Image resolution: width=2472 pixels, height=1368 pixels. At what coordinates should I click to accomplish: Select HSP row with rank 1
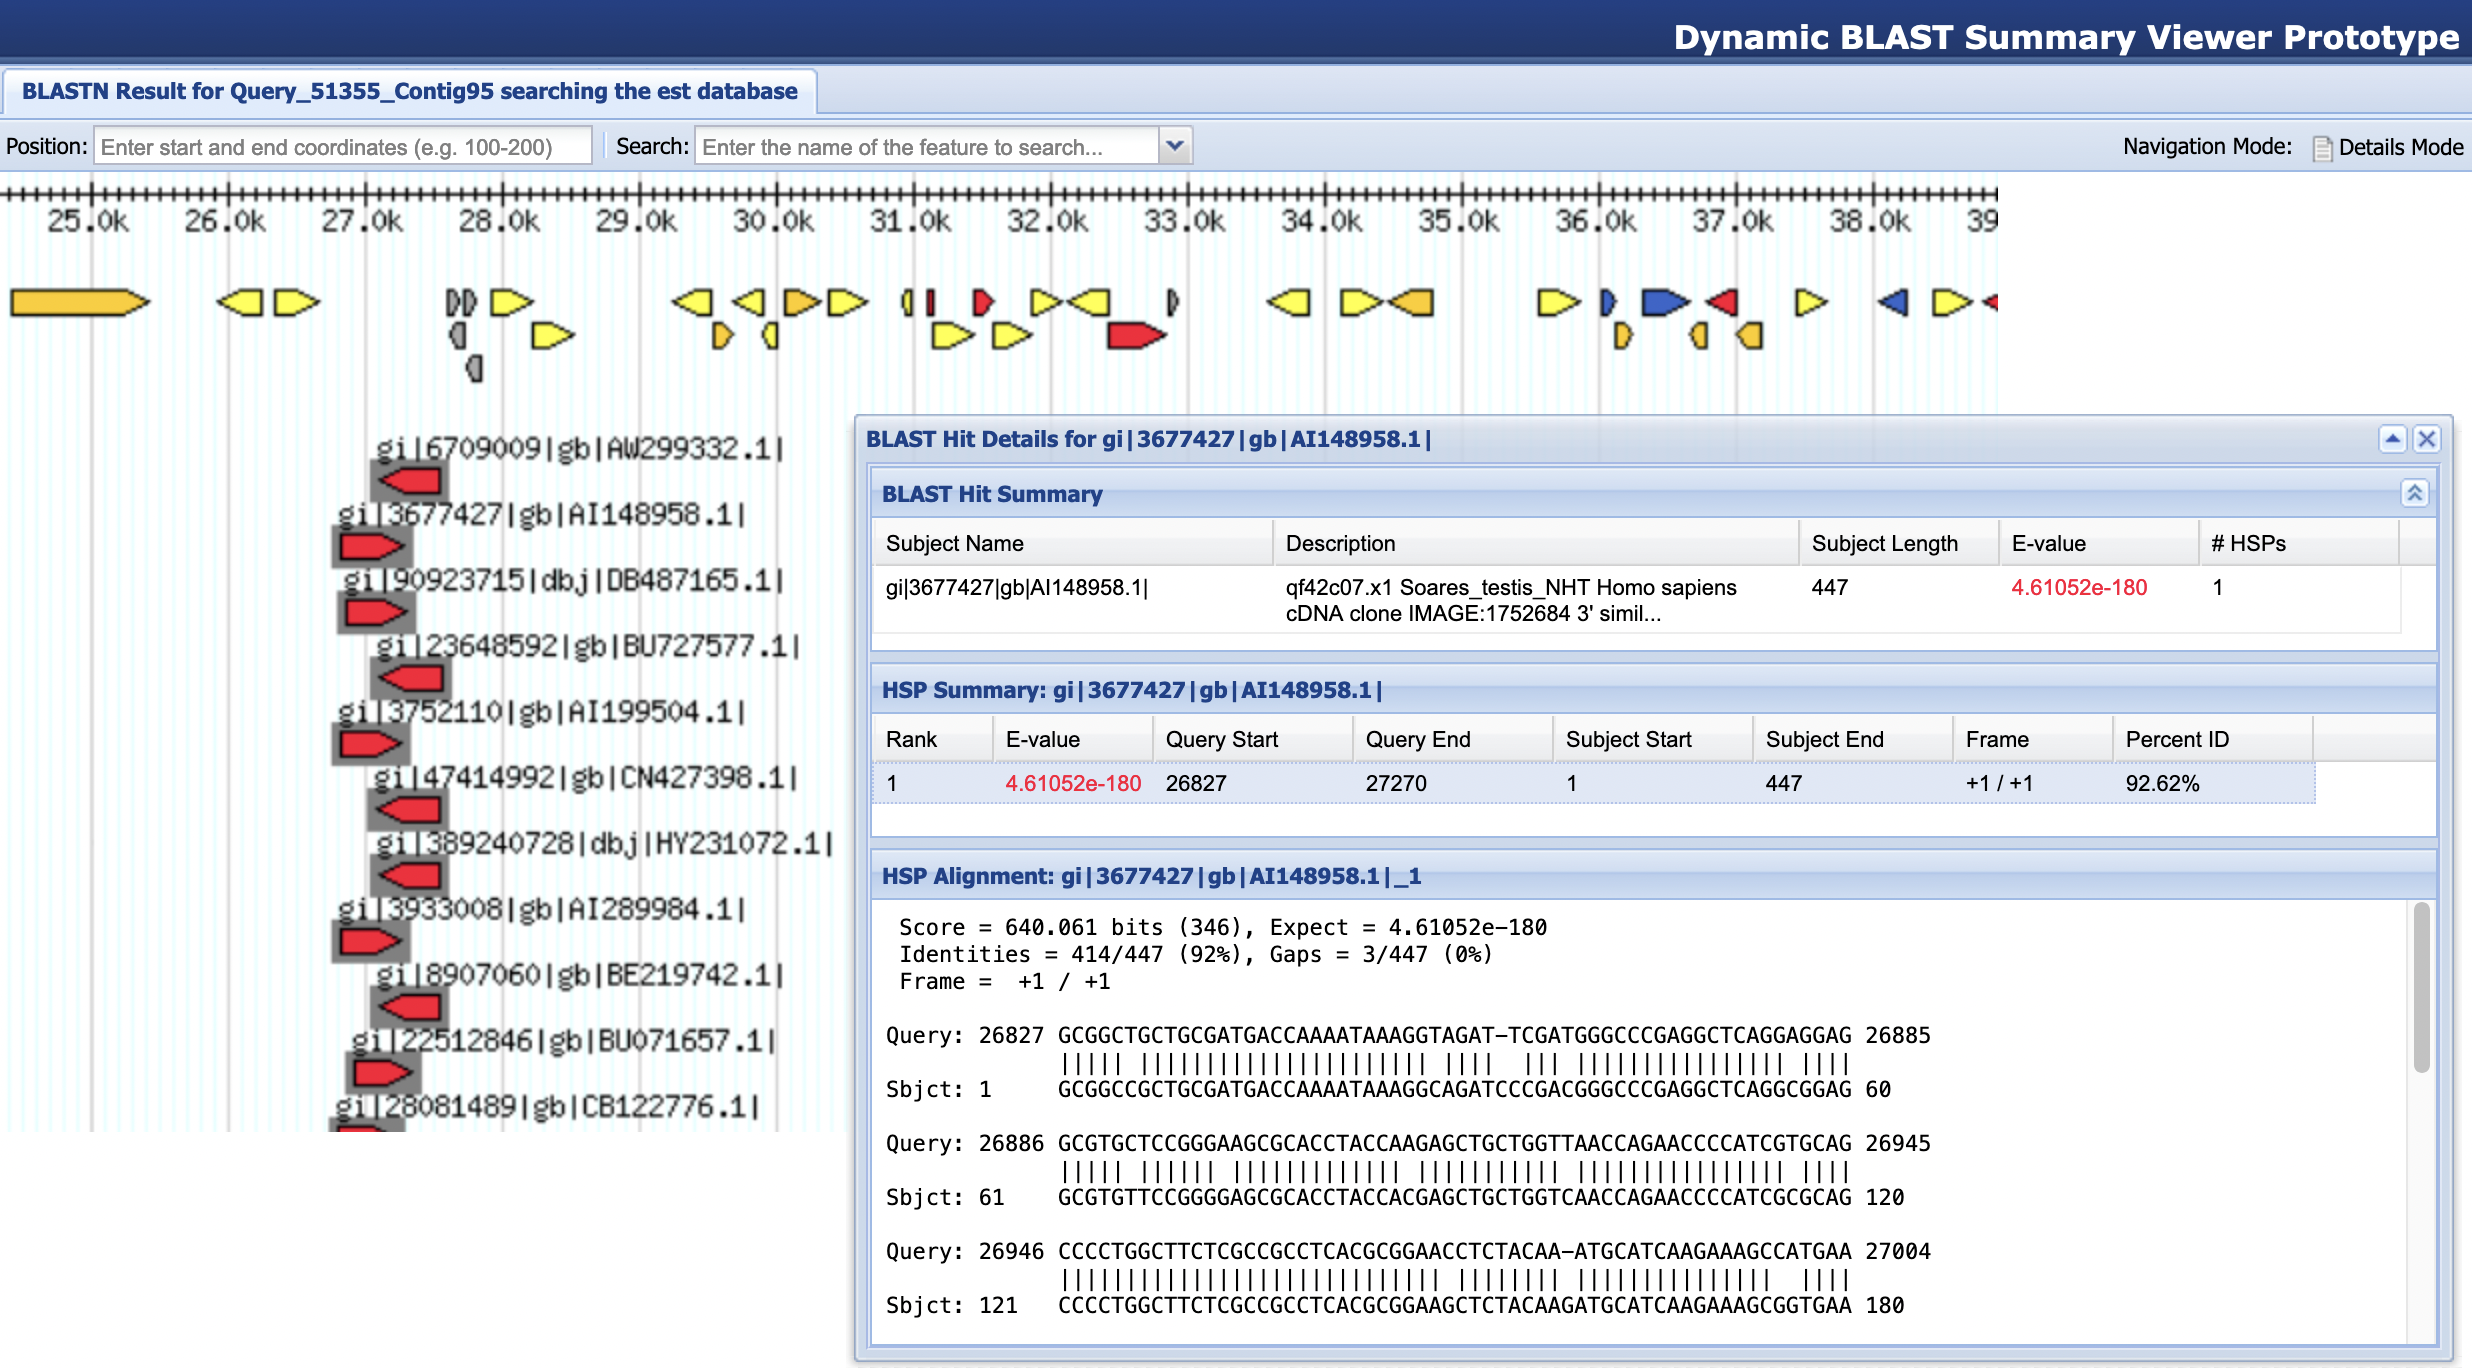1594,783
